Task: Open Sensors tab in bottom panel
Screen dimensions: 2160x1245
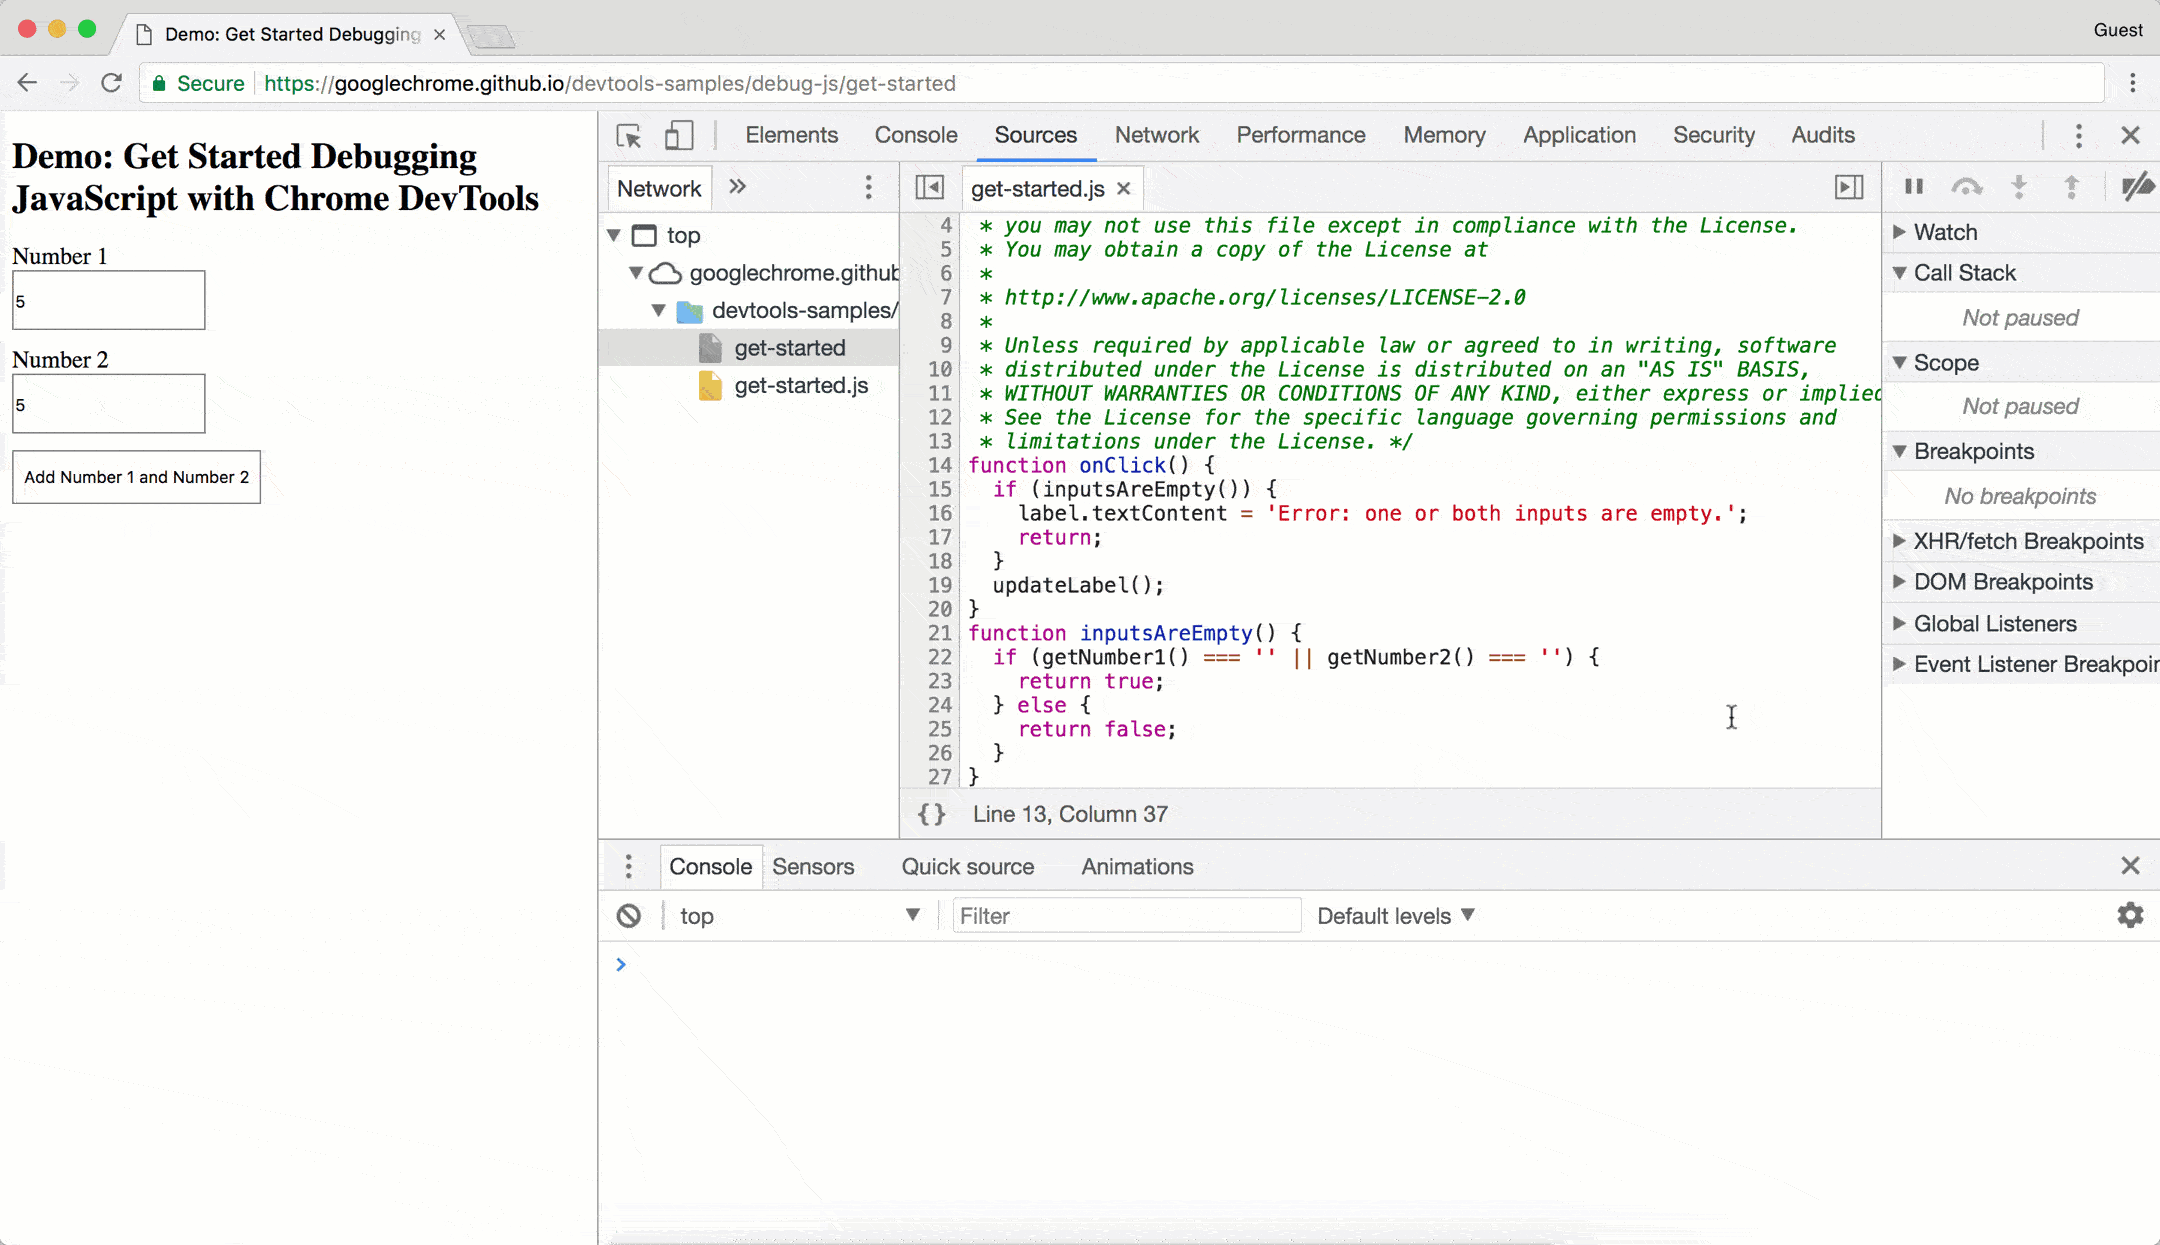Action: click(x=813, y=865)
